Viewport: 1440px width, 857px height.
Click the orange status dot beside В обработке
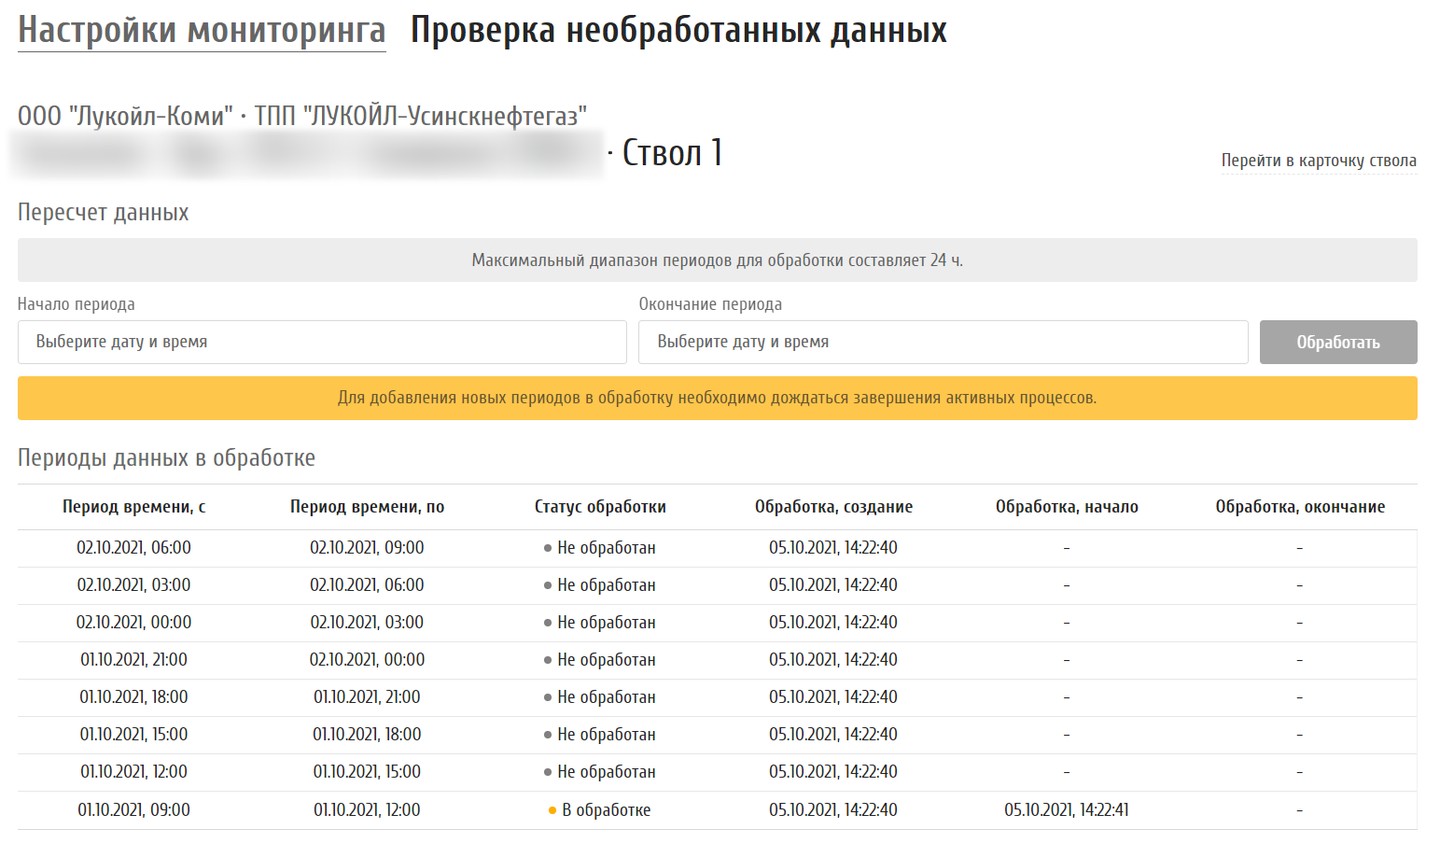point(552,810)
